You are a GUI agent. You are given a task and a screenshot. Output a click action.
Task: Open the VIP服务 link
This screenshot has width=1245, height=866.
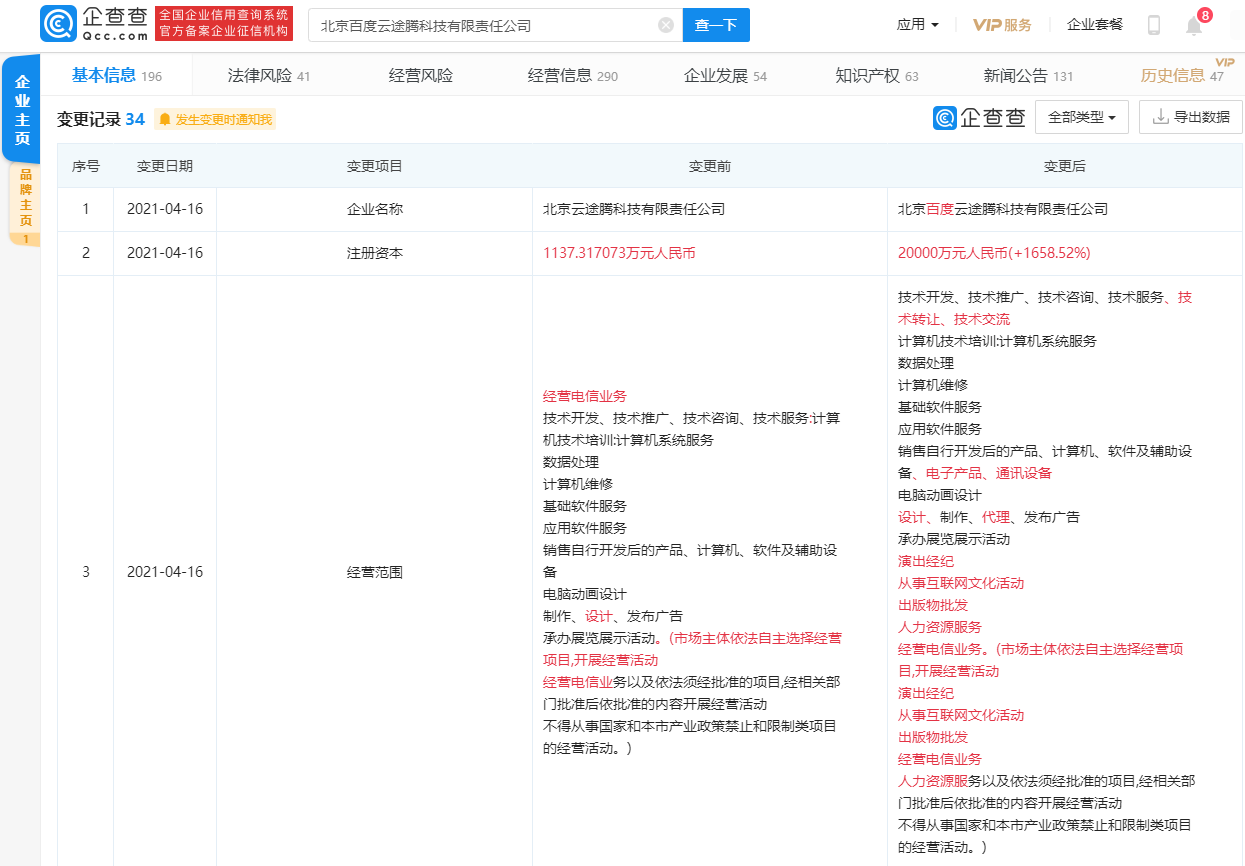1002,25
